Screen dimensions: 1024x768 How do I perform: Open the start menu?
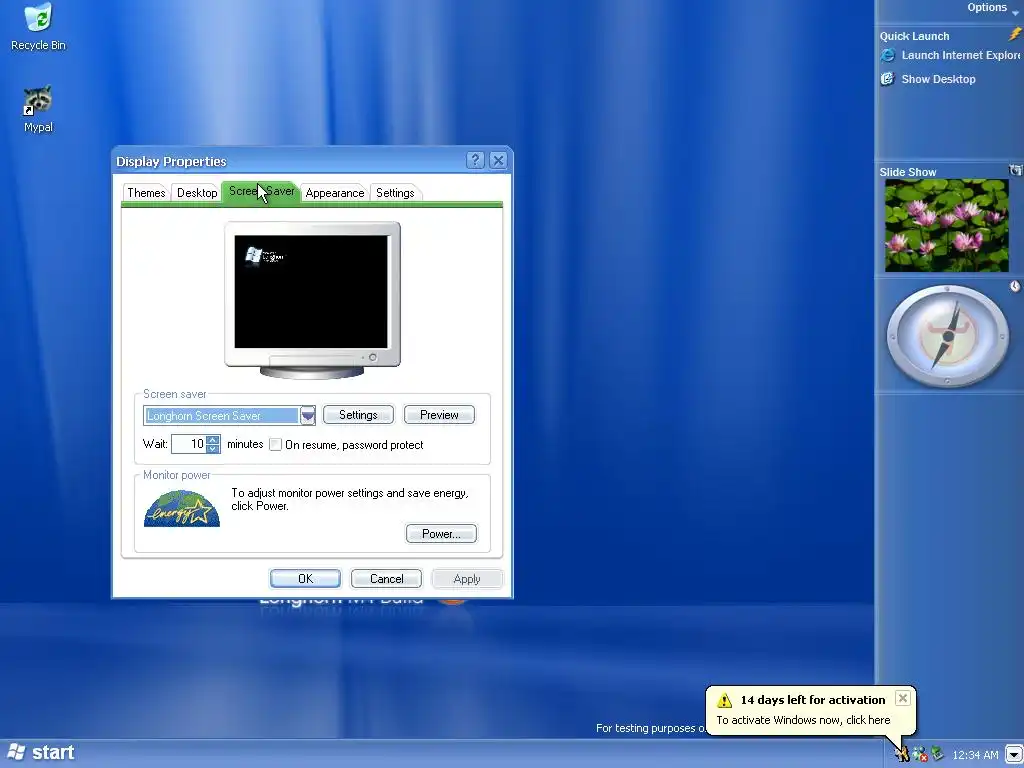[x=40, y=752]
